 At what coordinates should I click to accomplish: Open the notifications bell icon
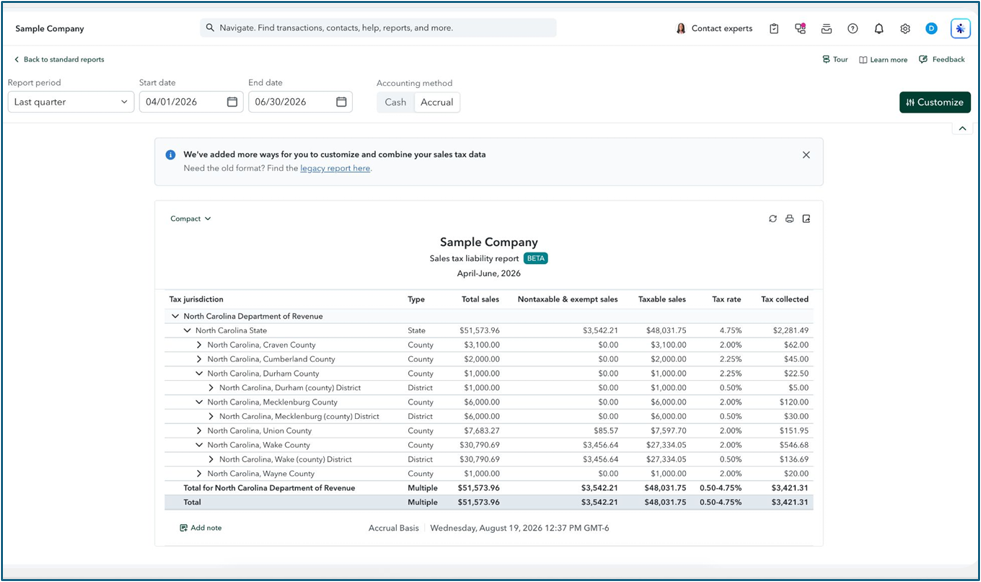878,29
